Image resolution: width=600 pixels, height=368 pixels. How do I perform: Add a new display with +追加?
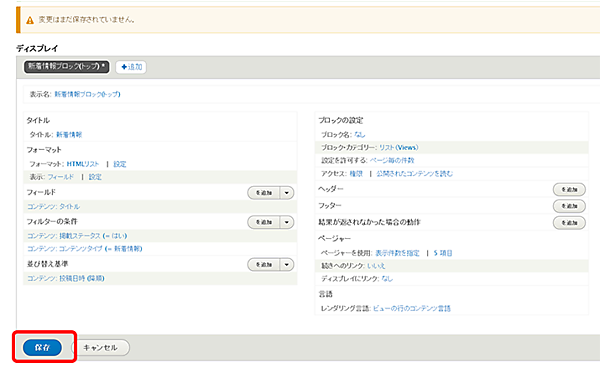click(131, 67)
